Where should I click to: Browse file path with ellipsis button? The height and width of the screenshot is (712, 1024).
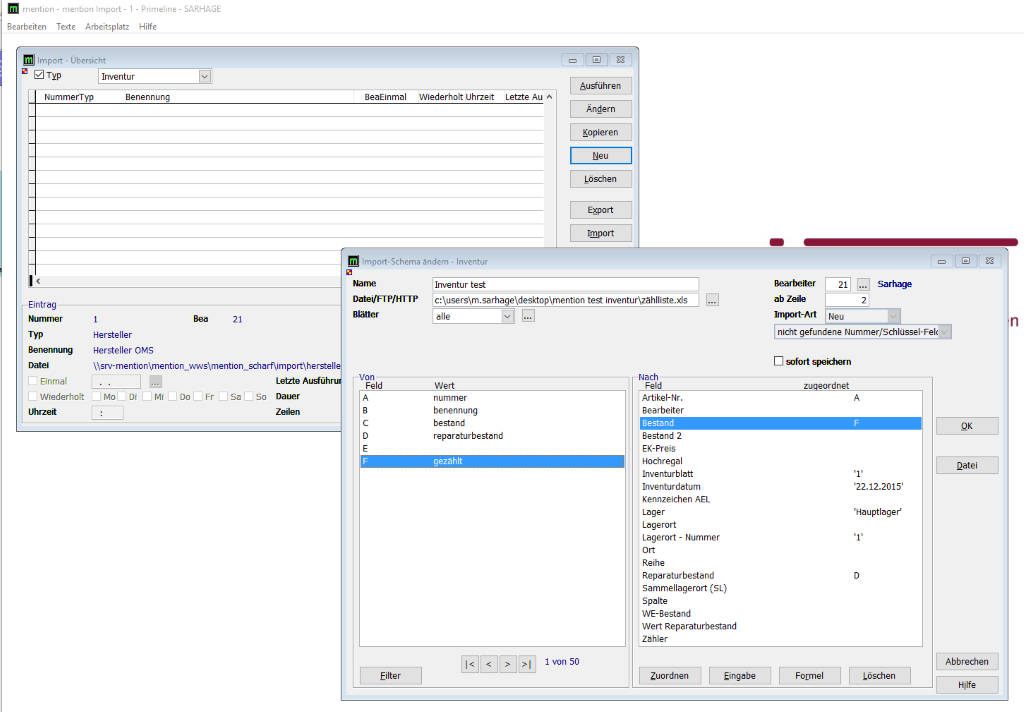(712, 300)
